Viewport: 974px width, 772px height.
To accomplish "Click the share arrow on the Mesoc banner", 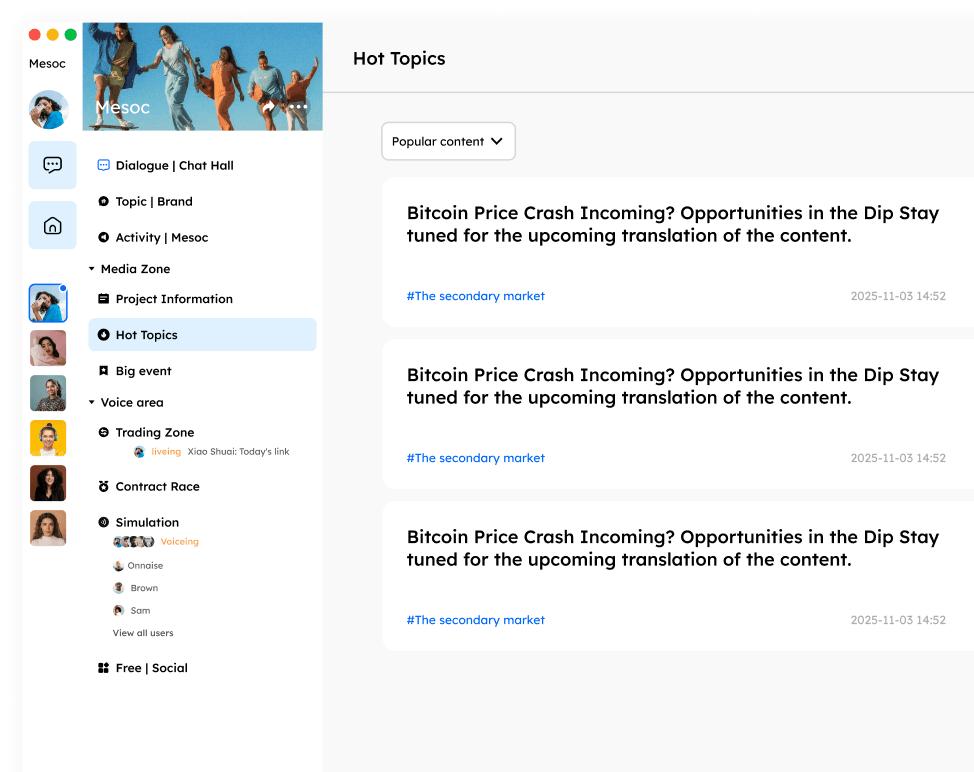I will 268,107.
